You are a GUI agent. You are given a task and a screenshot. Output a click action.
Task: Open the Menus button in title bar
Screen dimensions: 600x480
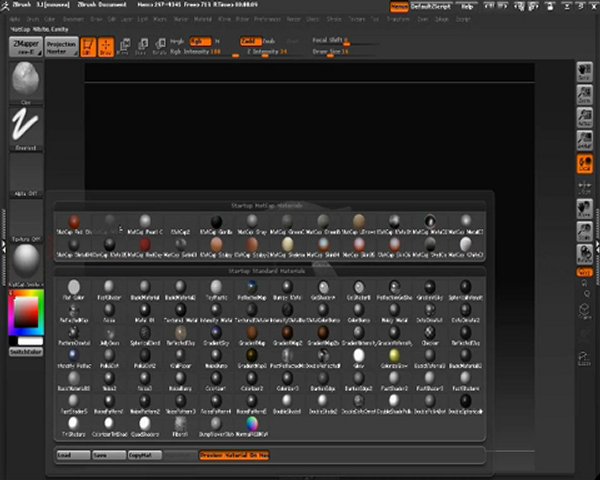(x=399, y=6)
